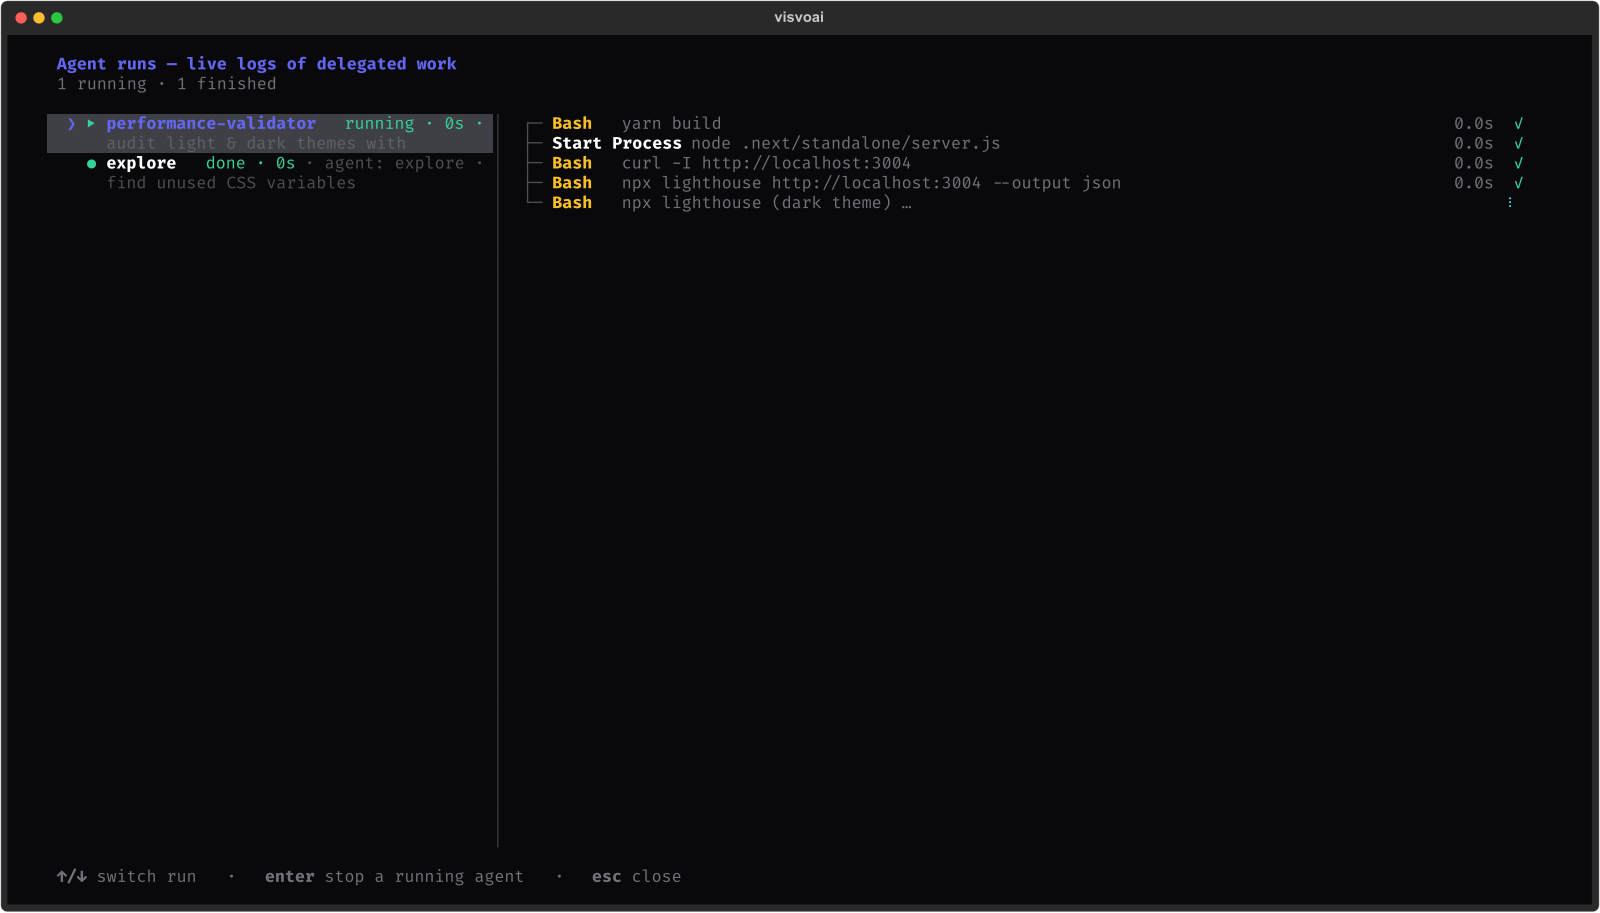This screenshot has height=913, width=1600.
Task: Click the '1 running · 1 finished' summary
Action: (166, 84)
